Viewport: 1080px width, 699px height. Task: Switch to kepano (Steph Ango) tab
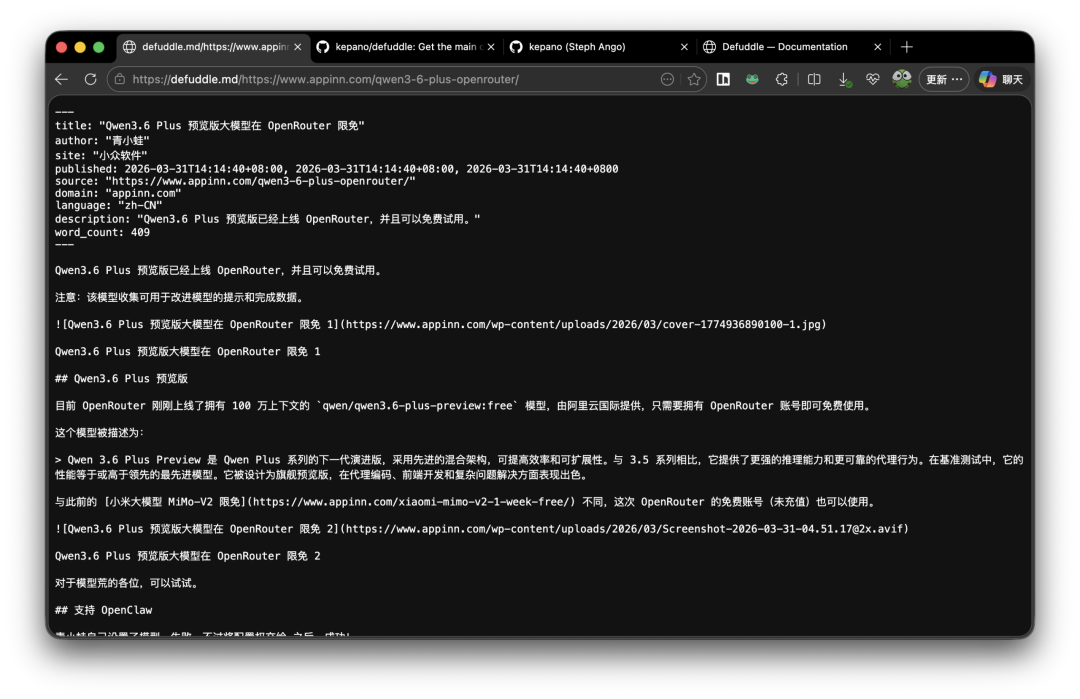point(598,47)
